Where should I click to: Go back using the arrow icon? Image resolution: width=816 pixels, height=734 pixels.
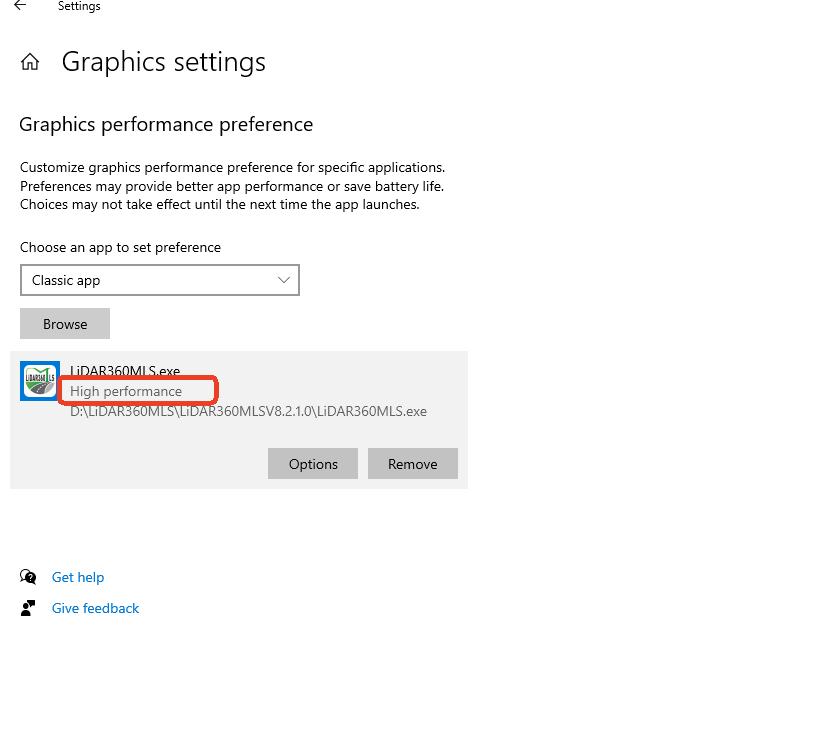20,6
